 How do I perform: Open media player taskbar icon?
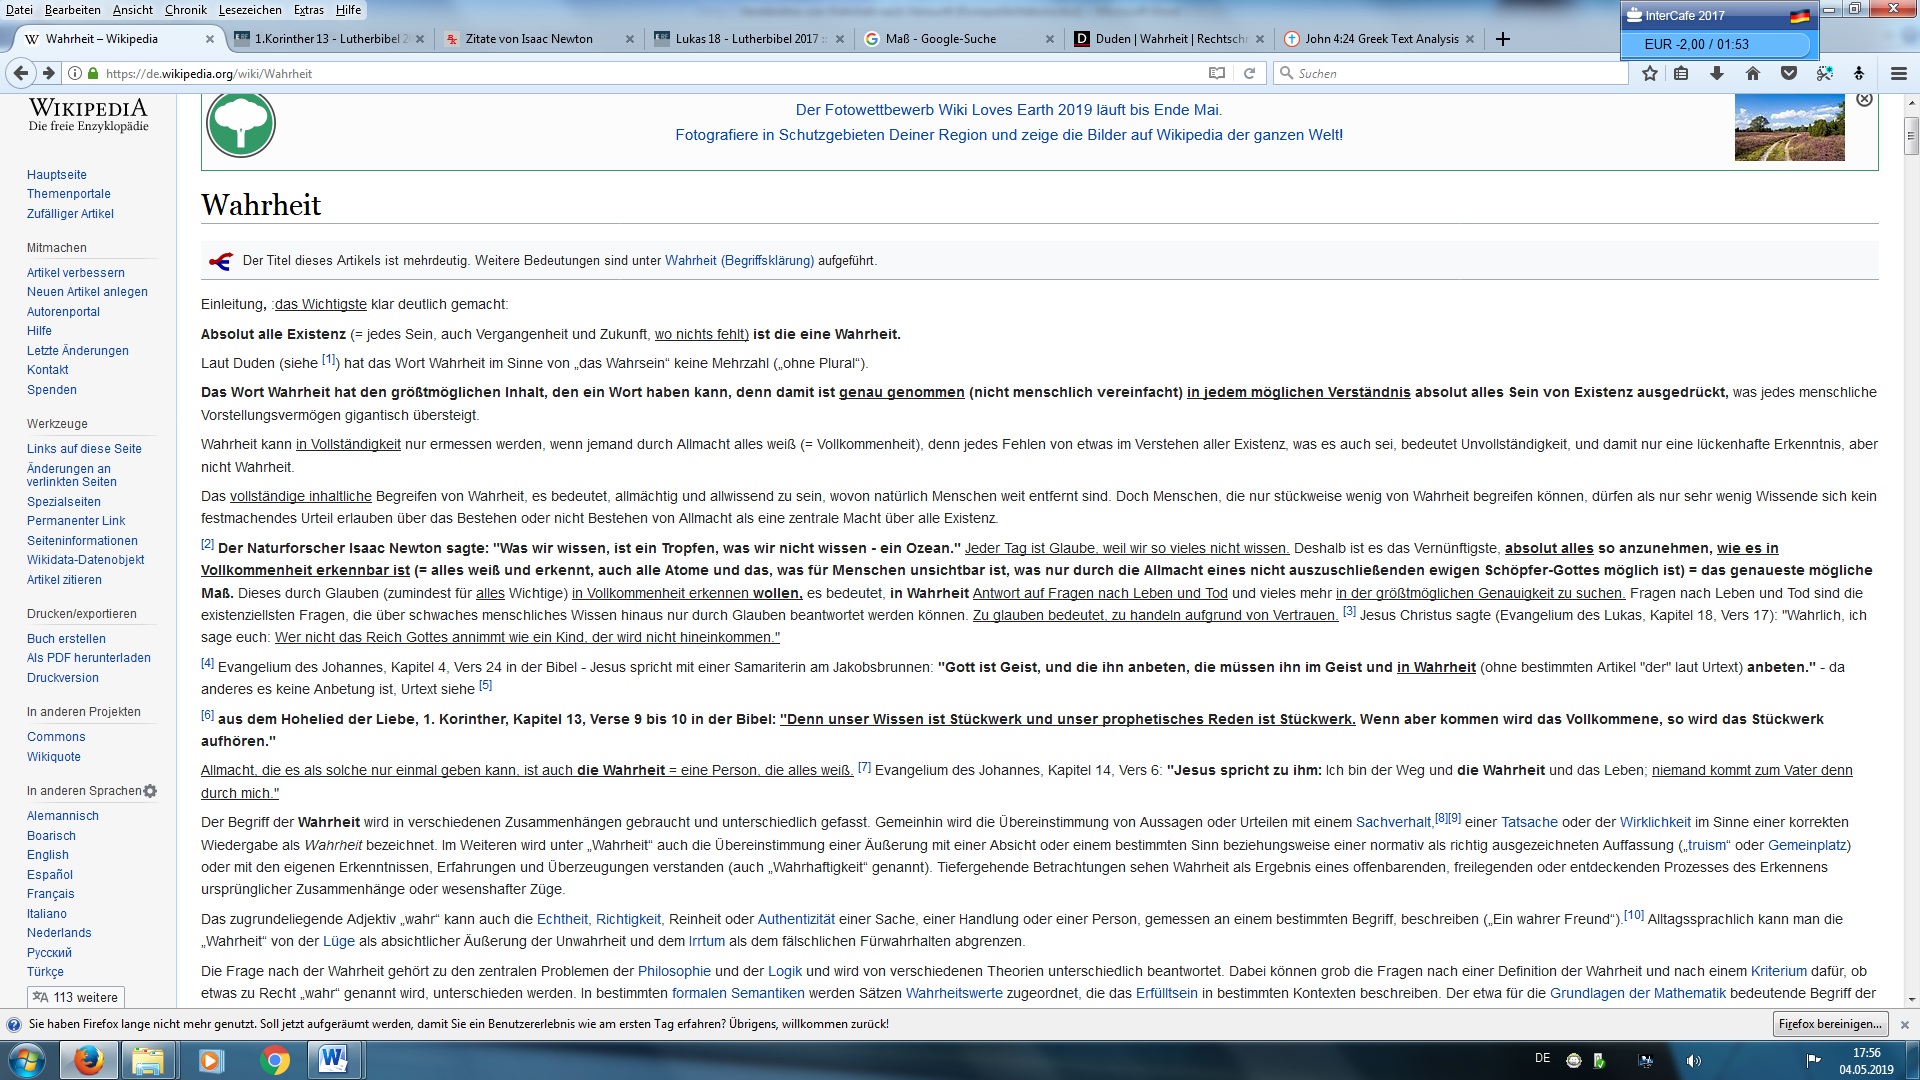[211, 1060]
